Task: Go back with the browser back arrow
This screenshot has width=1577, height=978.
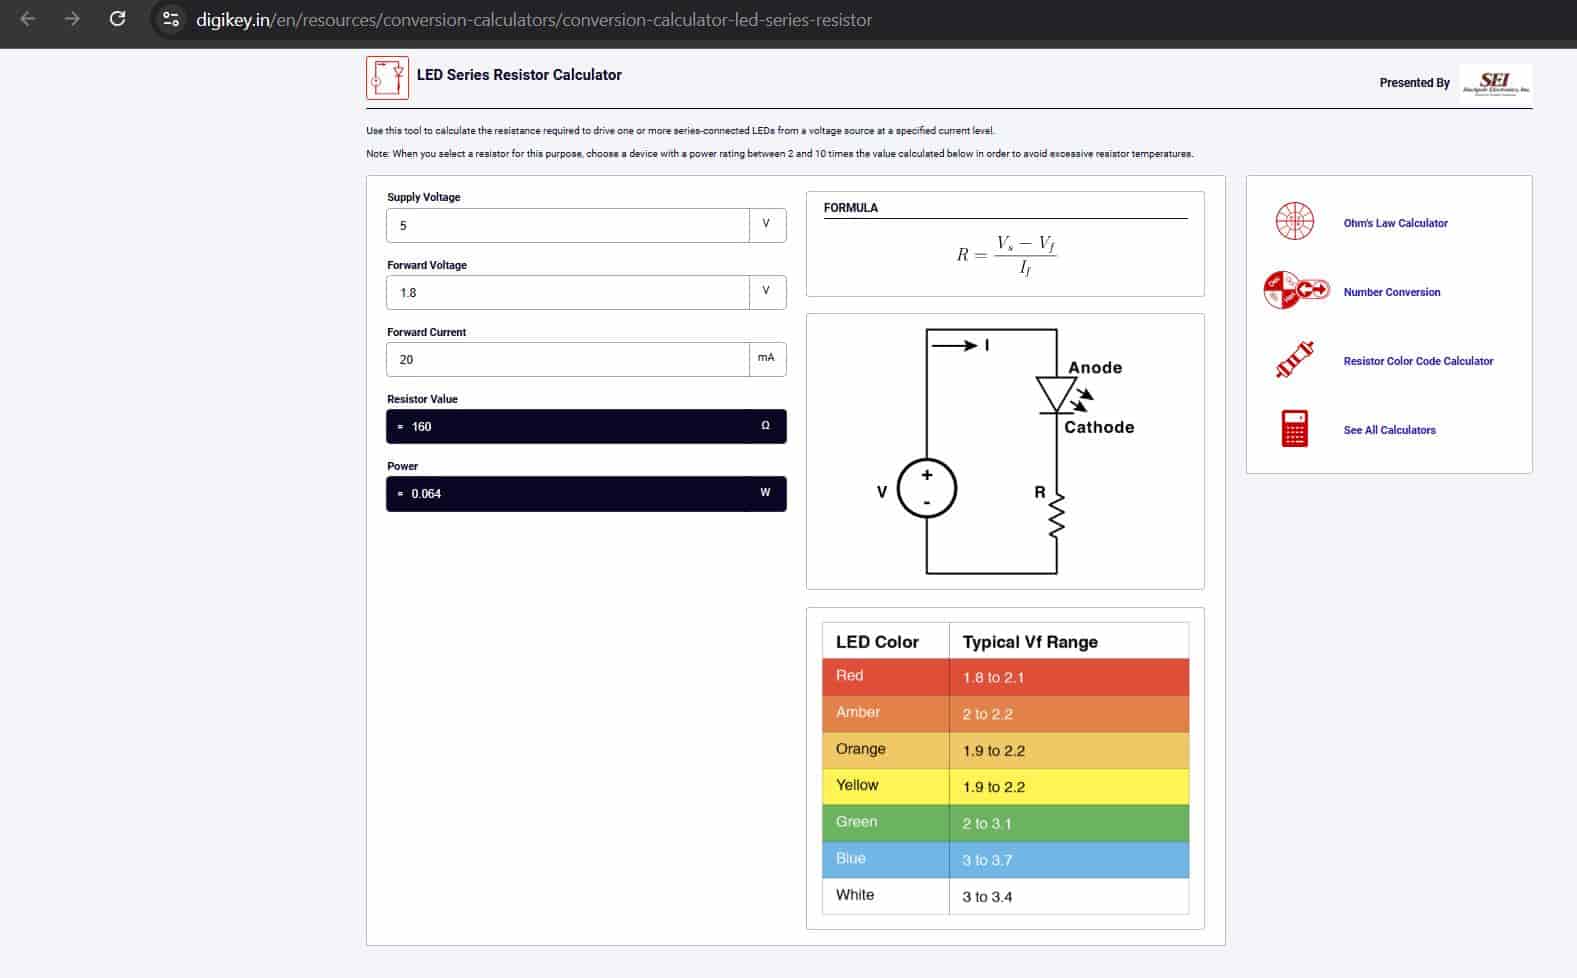Action: 27,19
